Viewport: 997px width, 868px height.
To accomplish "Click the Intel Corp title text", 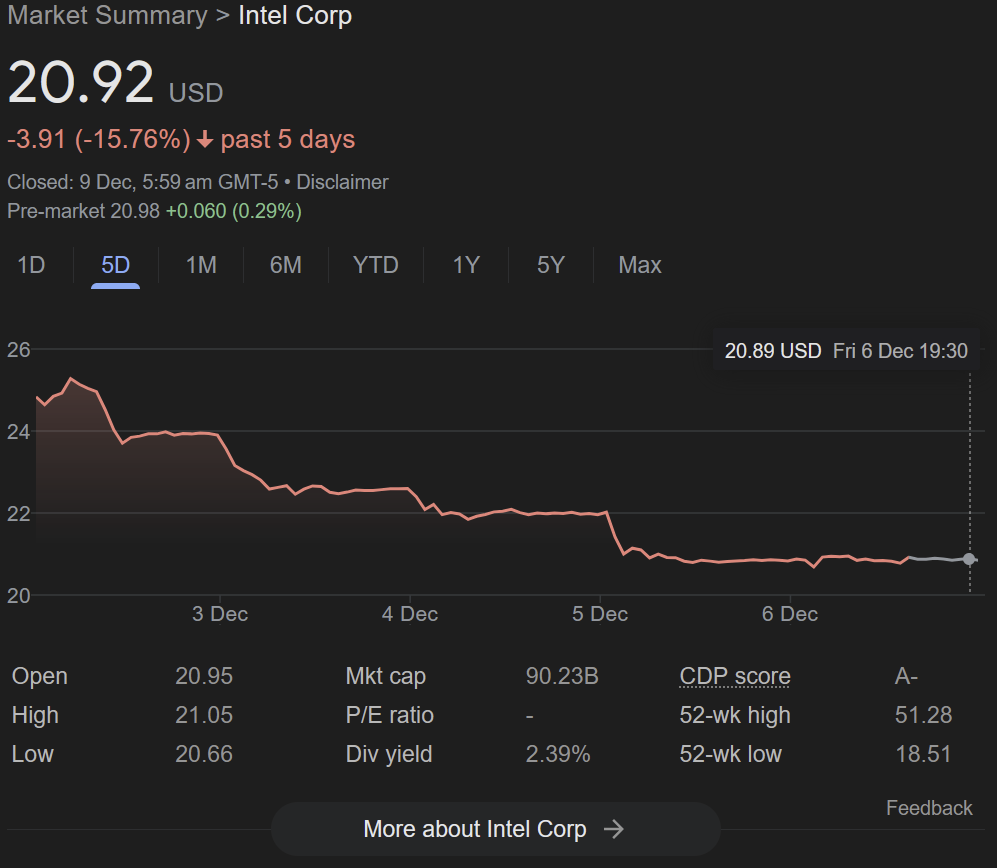I will click(x=295, y=15).
